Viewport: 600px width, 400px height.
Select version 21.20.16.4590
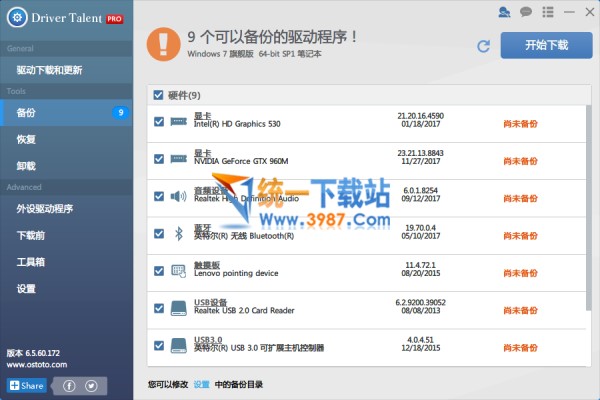tap(421, 116)
